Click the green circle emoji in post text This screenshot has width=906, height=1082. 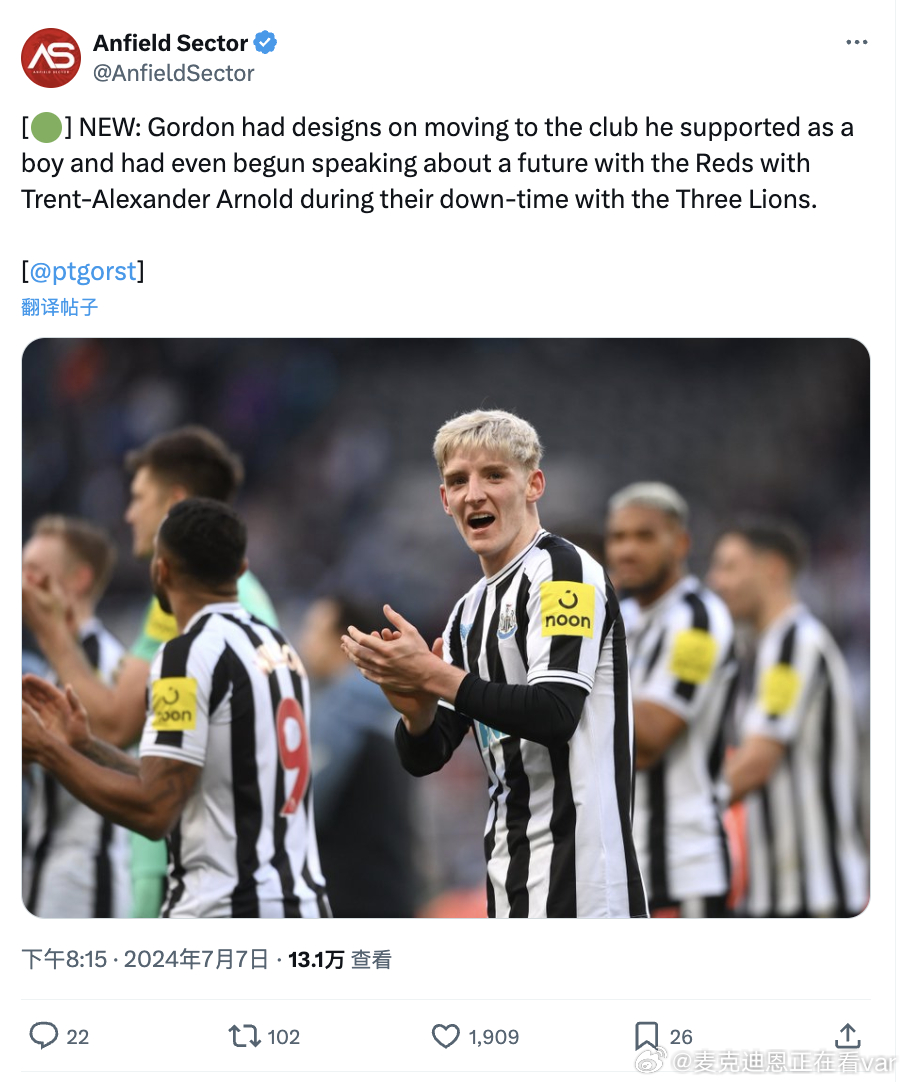47,128
